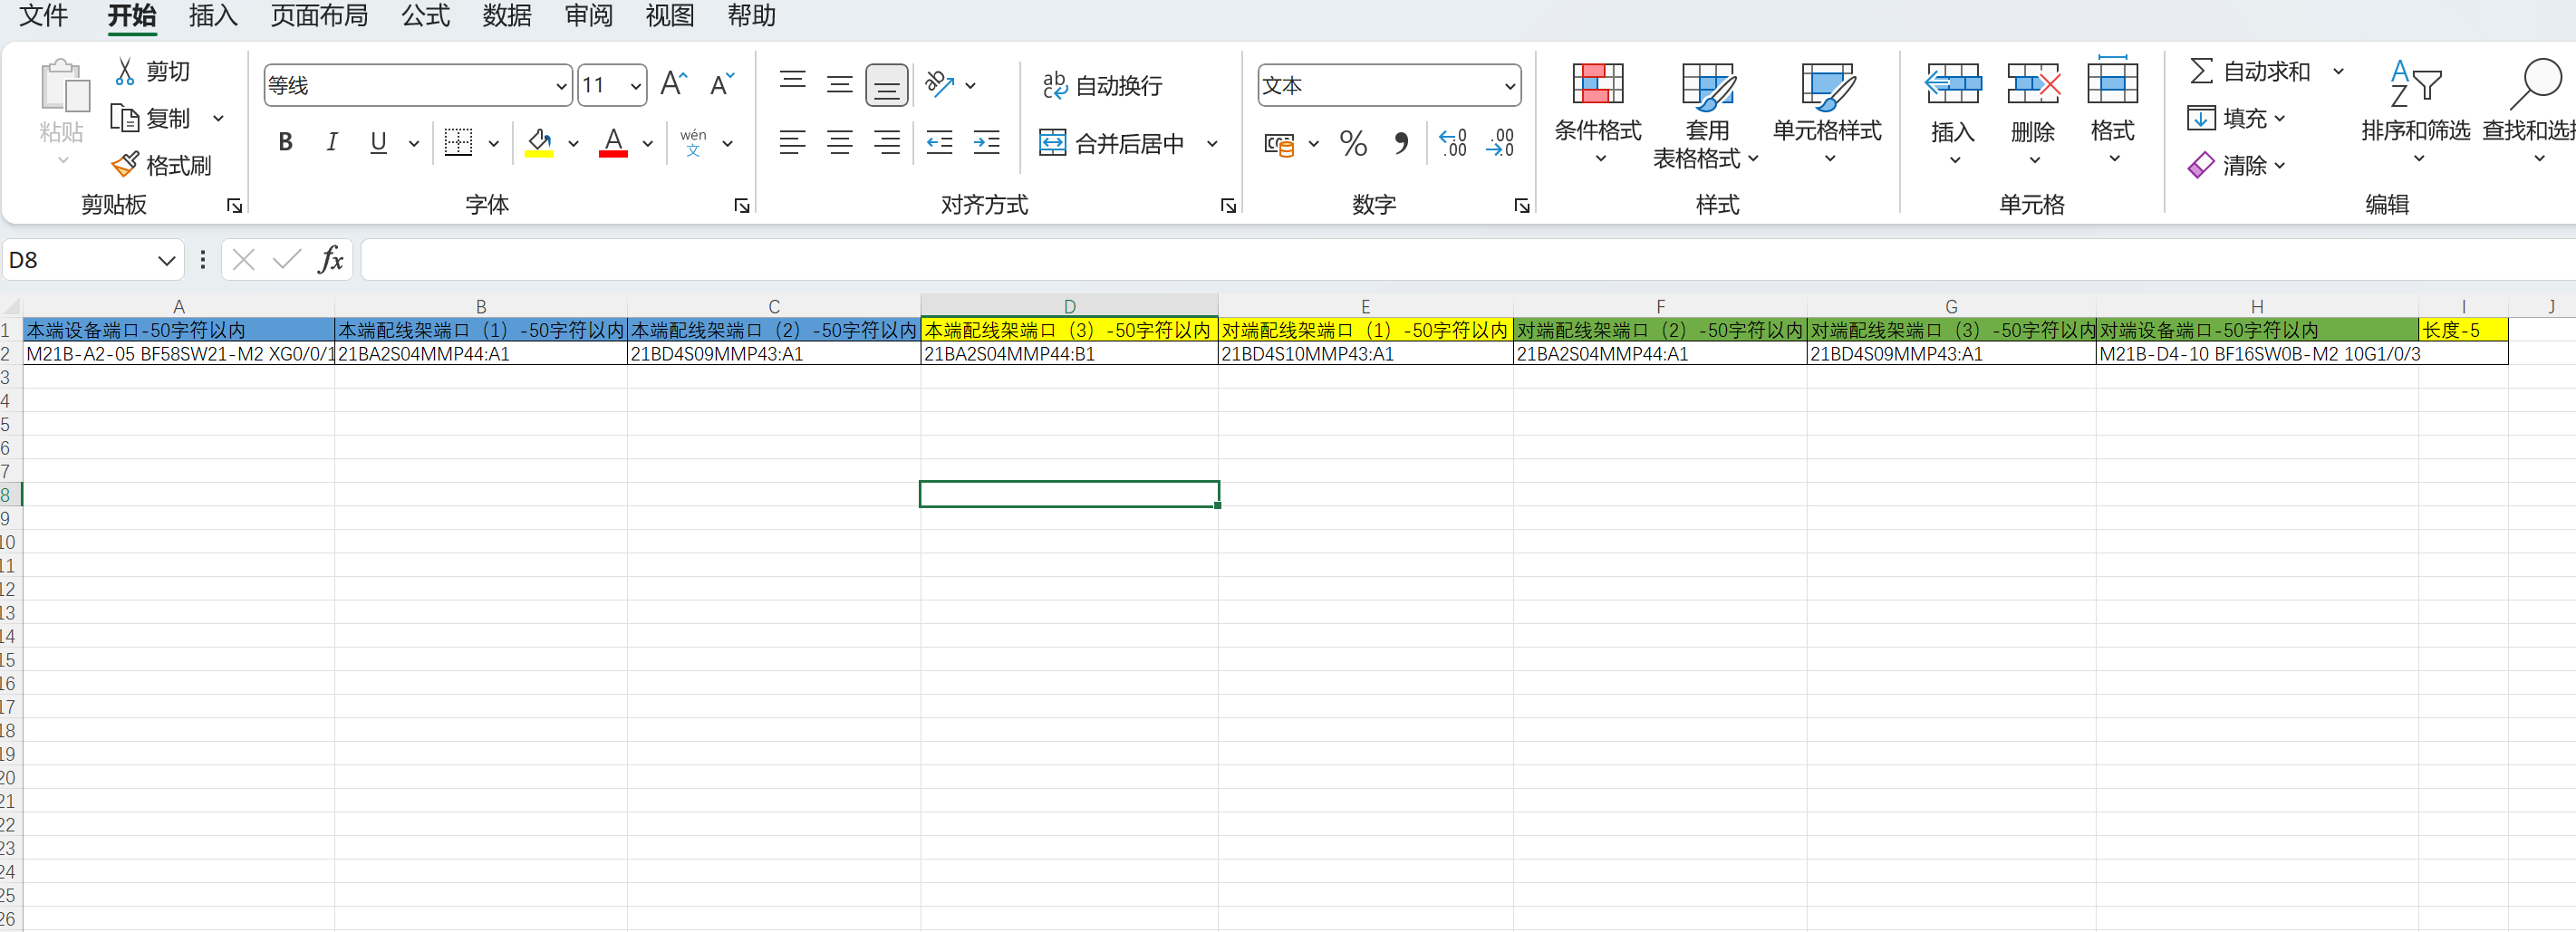Switch to the Formulas (公式) tab
This screenshot has height=932, width=2576.
pyautogui.click(x=426, y=16)
